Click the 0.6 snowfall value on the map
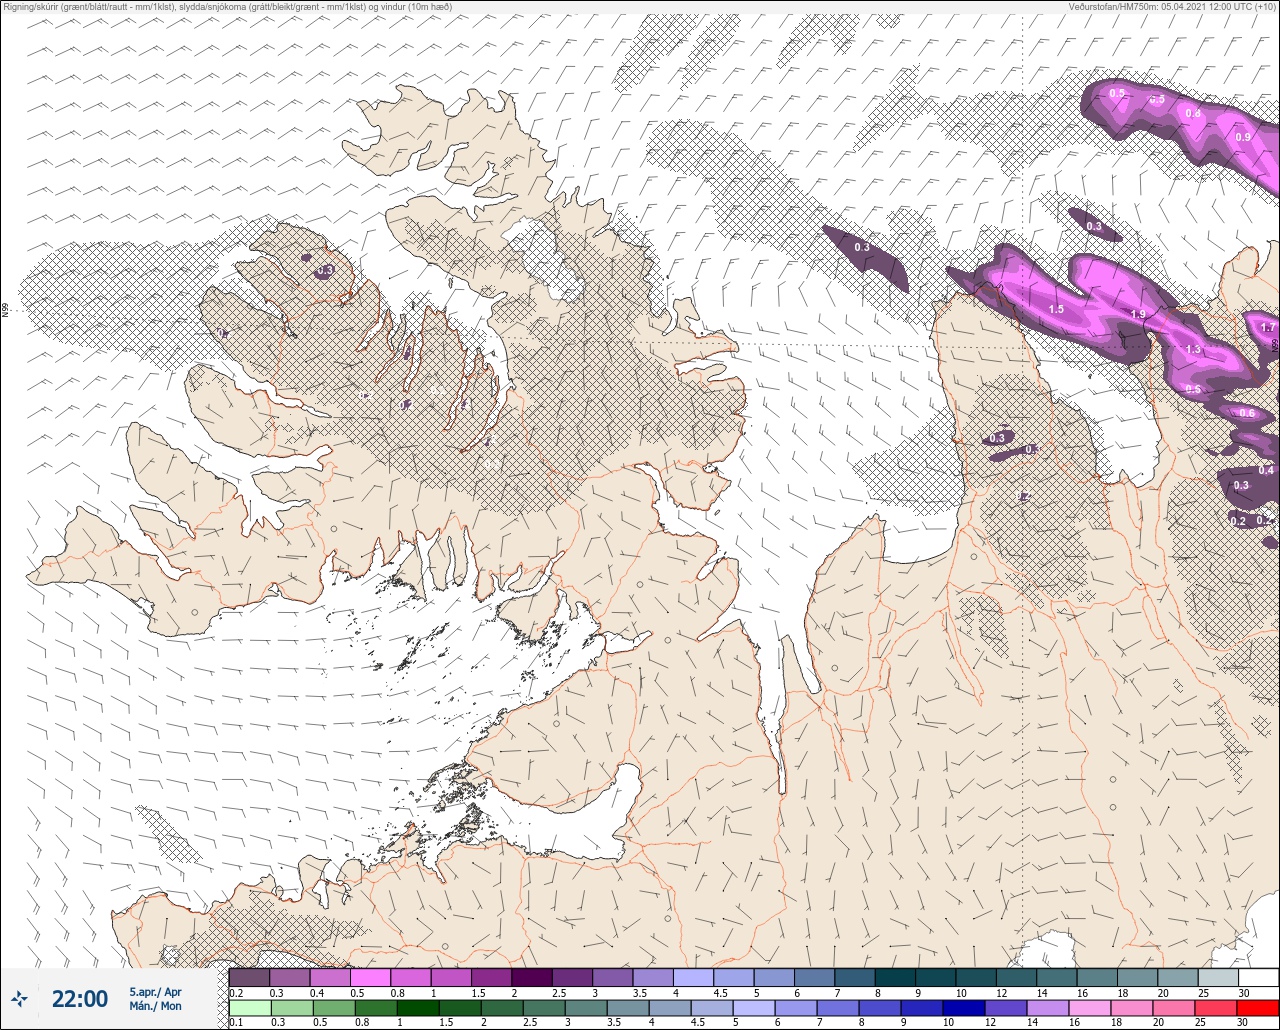This screenshot has height=1030, width=1280. pyautogui.click(x=1247, y=413)
